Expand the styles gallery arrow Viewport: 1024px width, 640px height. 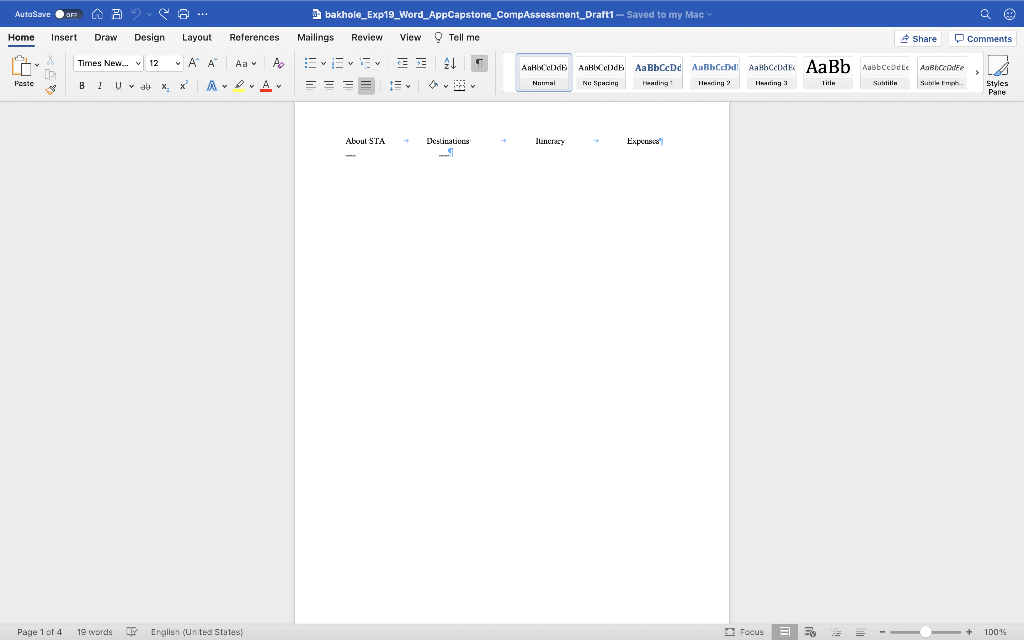point(977,72)
